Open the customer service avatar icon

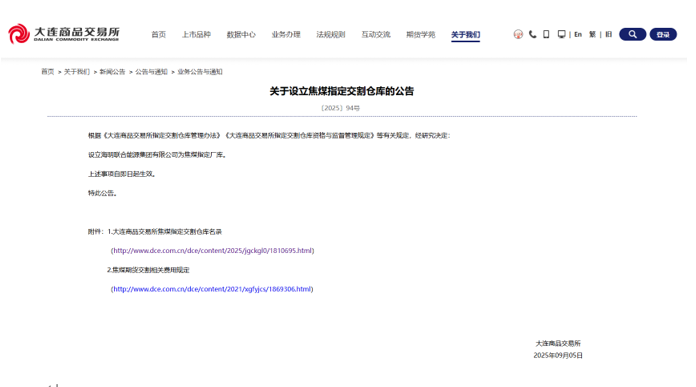[518, 34]
